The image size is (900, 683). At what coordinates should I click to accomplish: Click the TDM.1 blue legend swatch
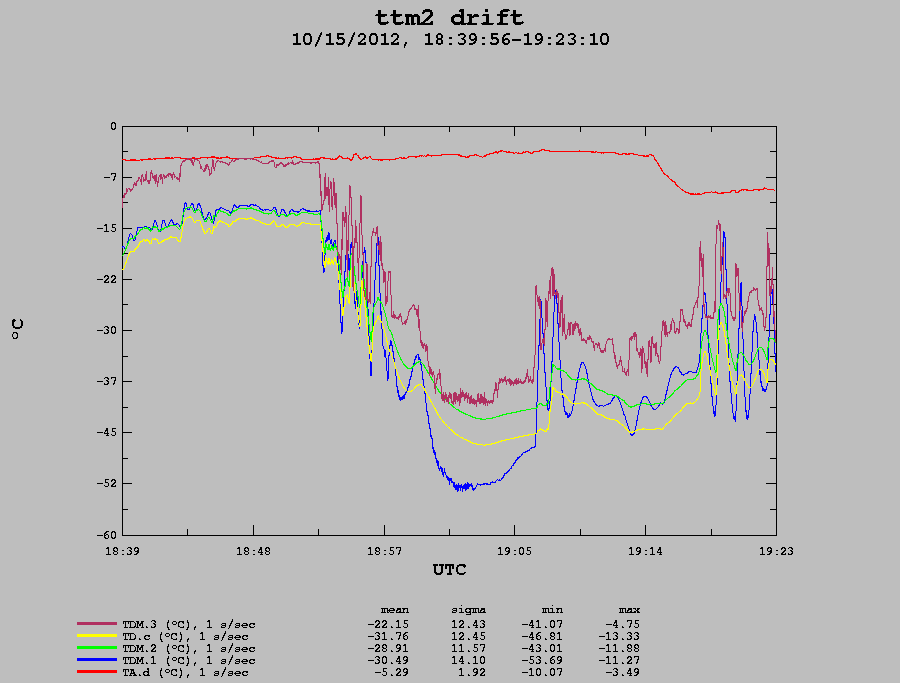(97, 660)
